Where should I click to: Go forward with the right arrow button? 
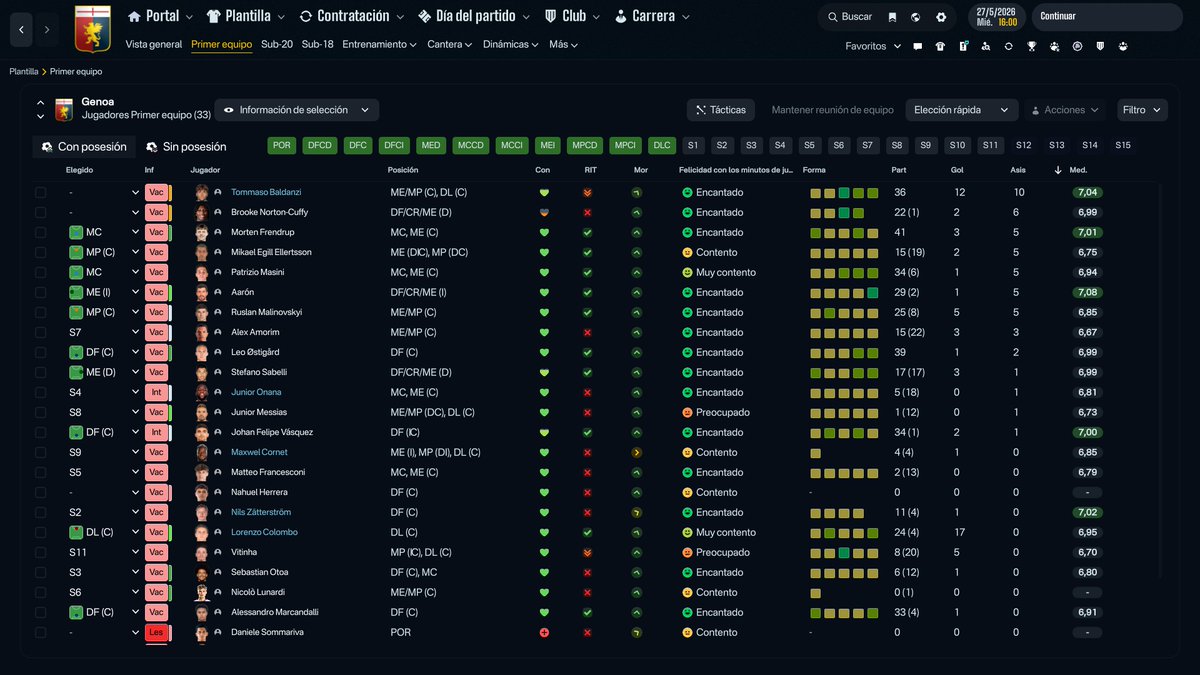[x=46, y=30]
